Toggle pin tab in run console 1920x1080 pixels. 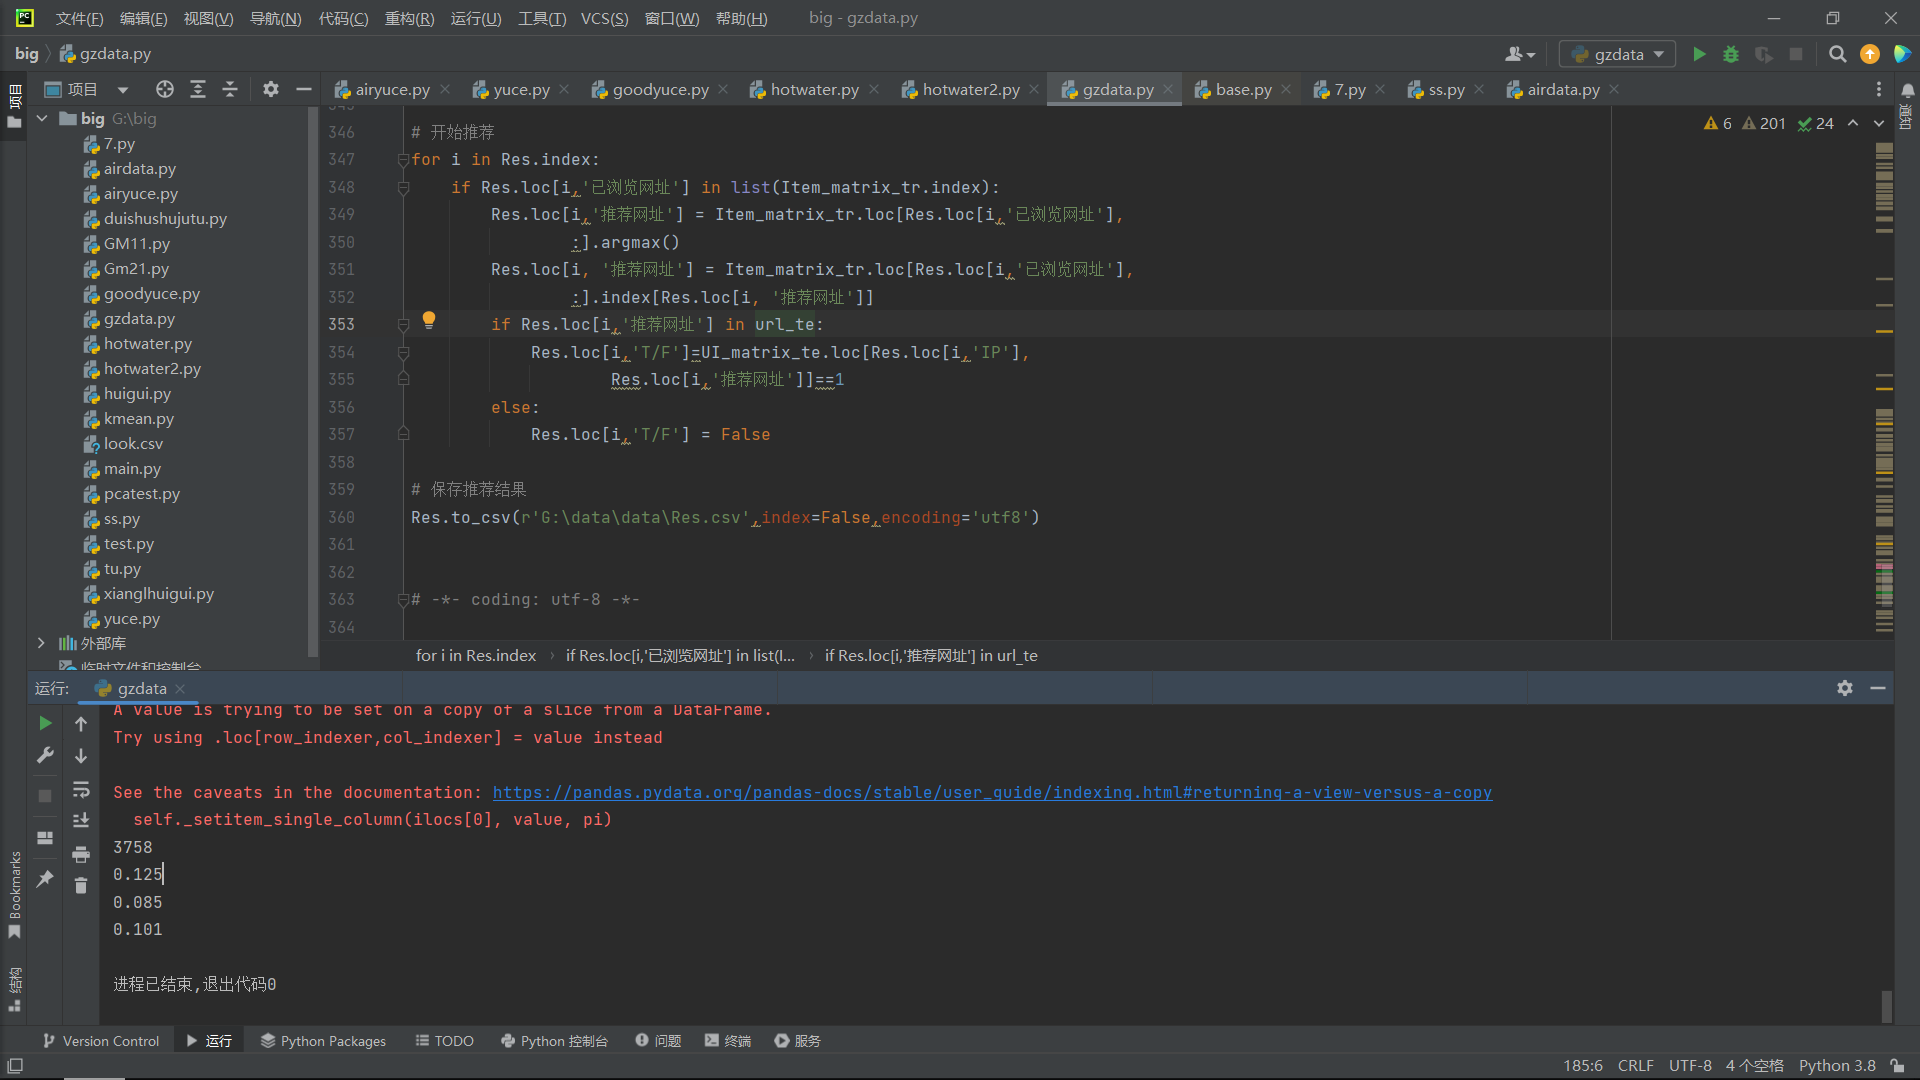[x=45, y=879]
